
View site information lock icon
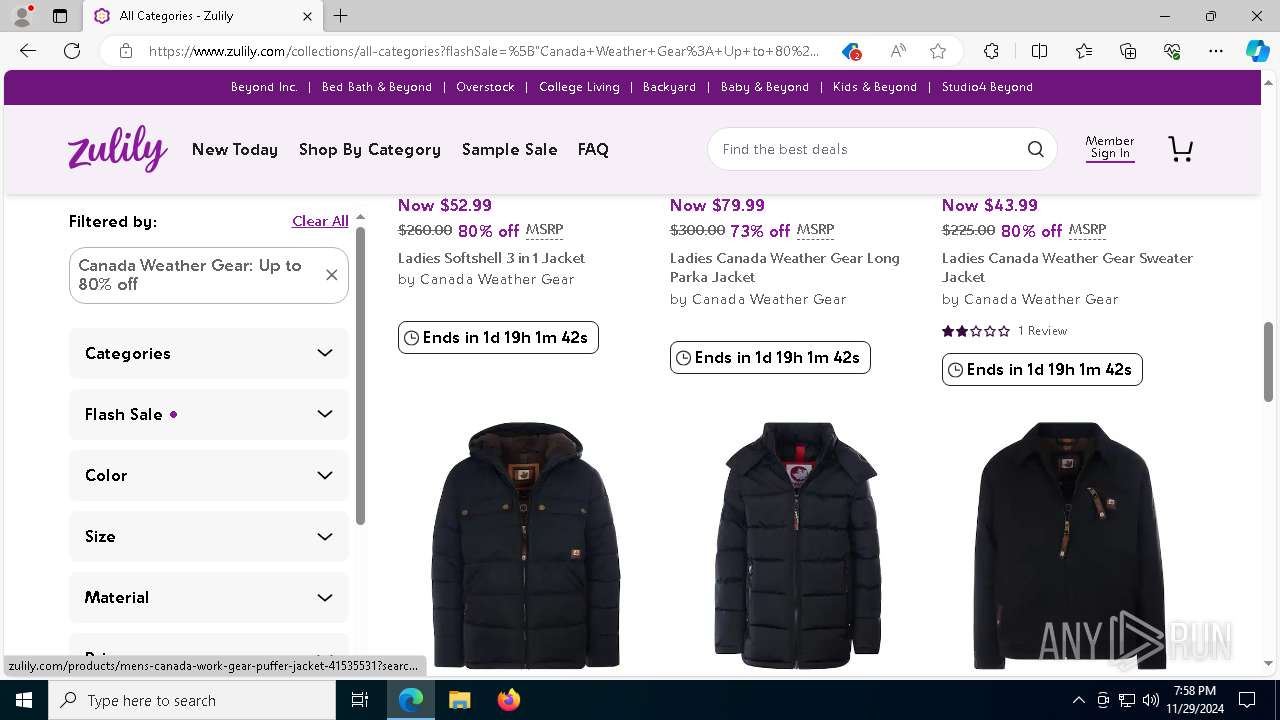(x=126, y=51)
